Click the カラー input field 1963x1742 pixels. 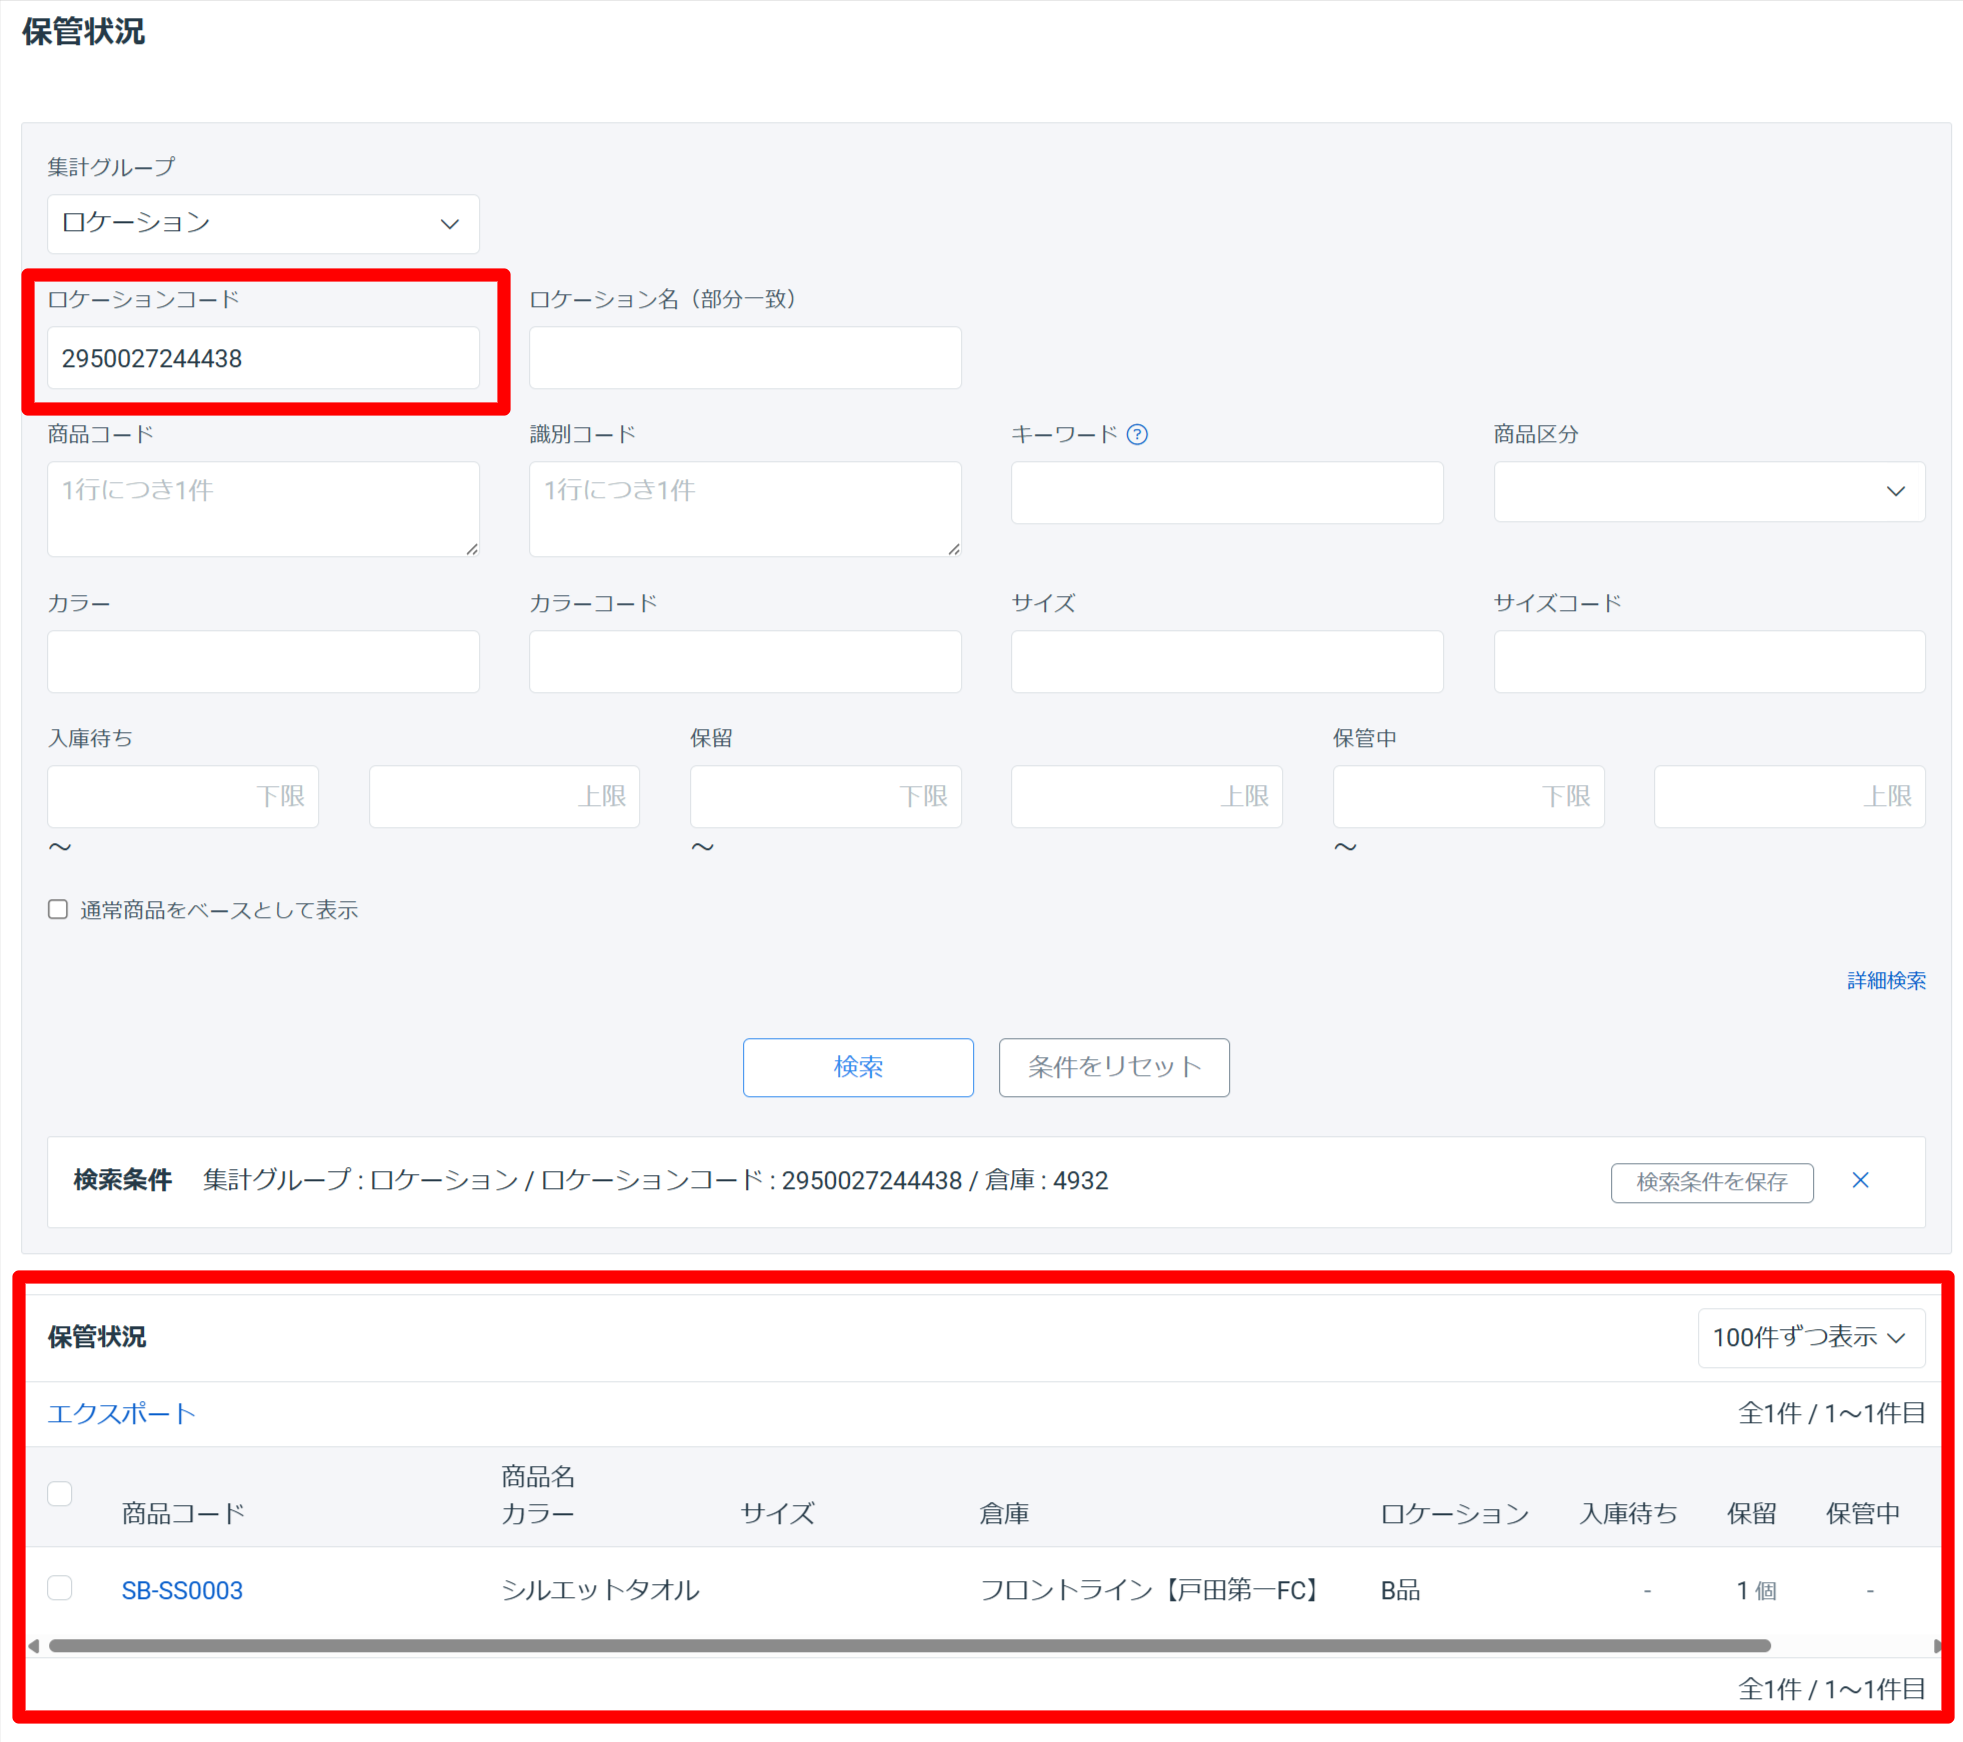coord(263,661)
